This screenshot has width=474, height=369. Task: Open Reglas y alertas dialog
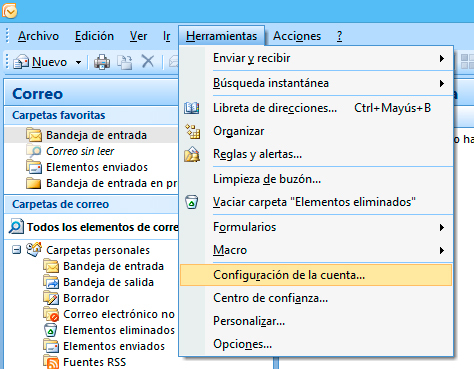pyautogui.click(x=316, y=154)
